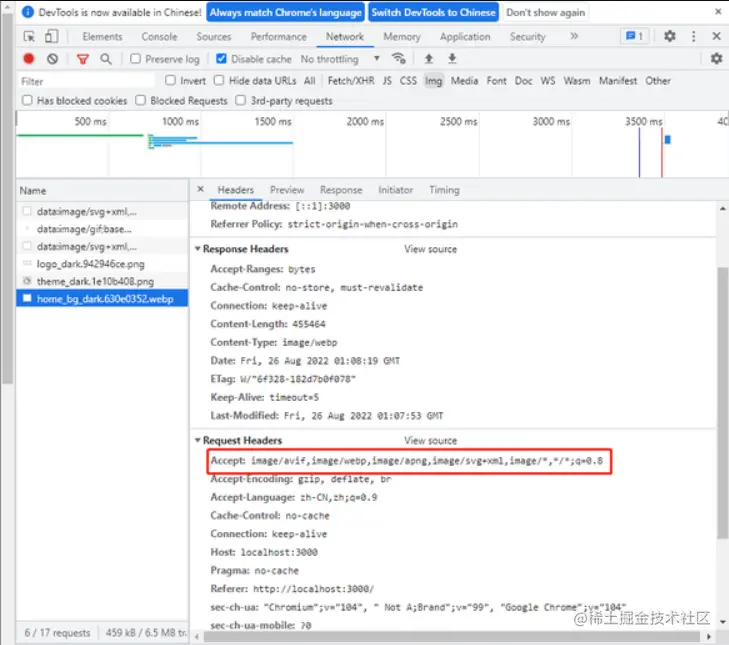Select logo_dark.942946ce.png request
This screenshot has width=729, height=645.
click(x=102, y=264)
